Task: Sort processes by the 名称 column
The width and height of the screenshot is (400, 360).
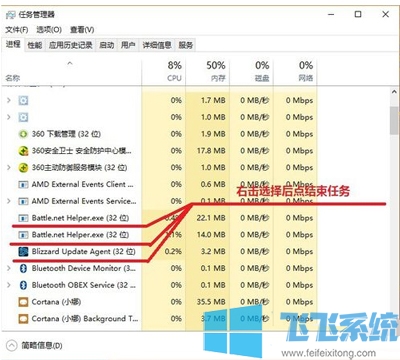Action: 13,78
